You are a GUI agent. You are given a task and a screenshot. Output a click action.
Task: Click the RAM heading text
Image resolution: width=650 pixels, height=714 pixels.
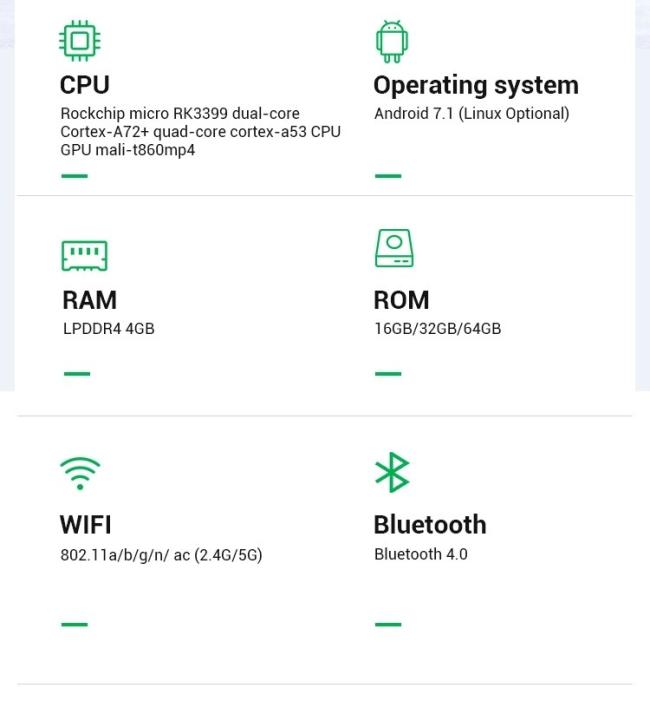[x=90, y=300]
